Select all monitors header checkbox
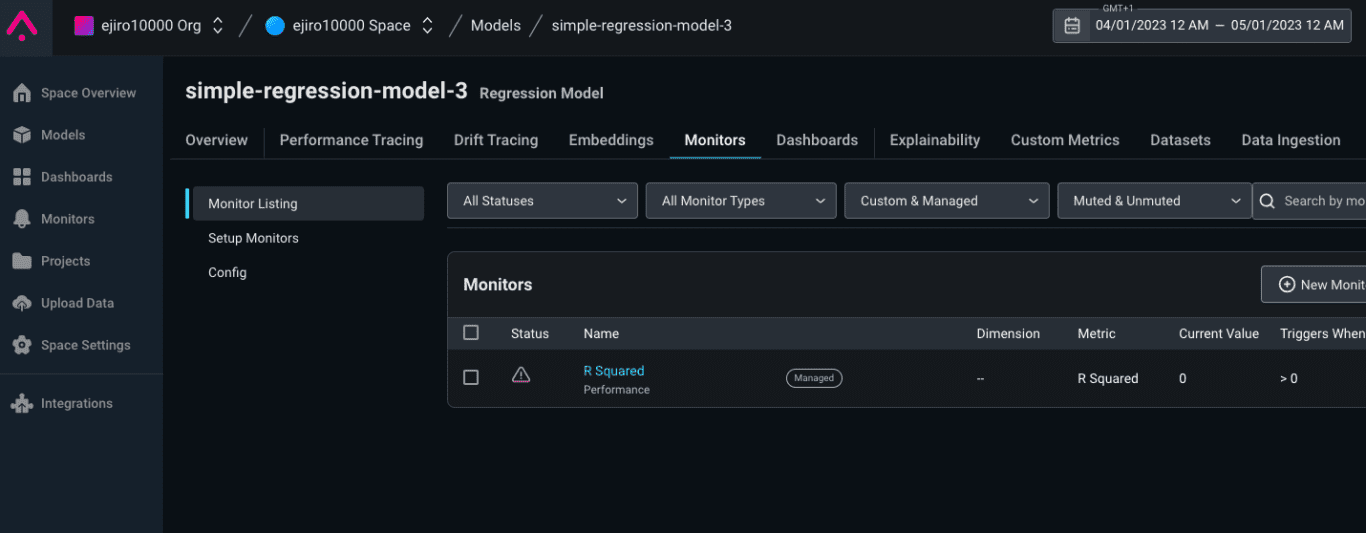The width and height of the screenshot is (1366, 533). (x=471, y=333)
